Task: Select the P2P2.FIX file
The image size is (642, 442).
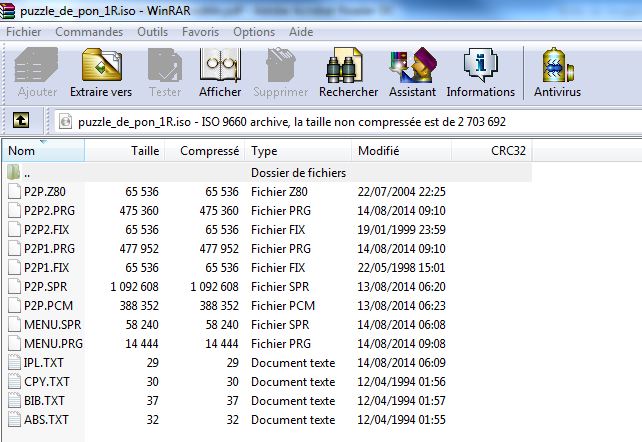Action: [x=46, y=230]
